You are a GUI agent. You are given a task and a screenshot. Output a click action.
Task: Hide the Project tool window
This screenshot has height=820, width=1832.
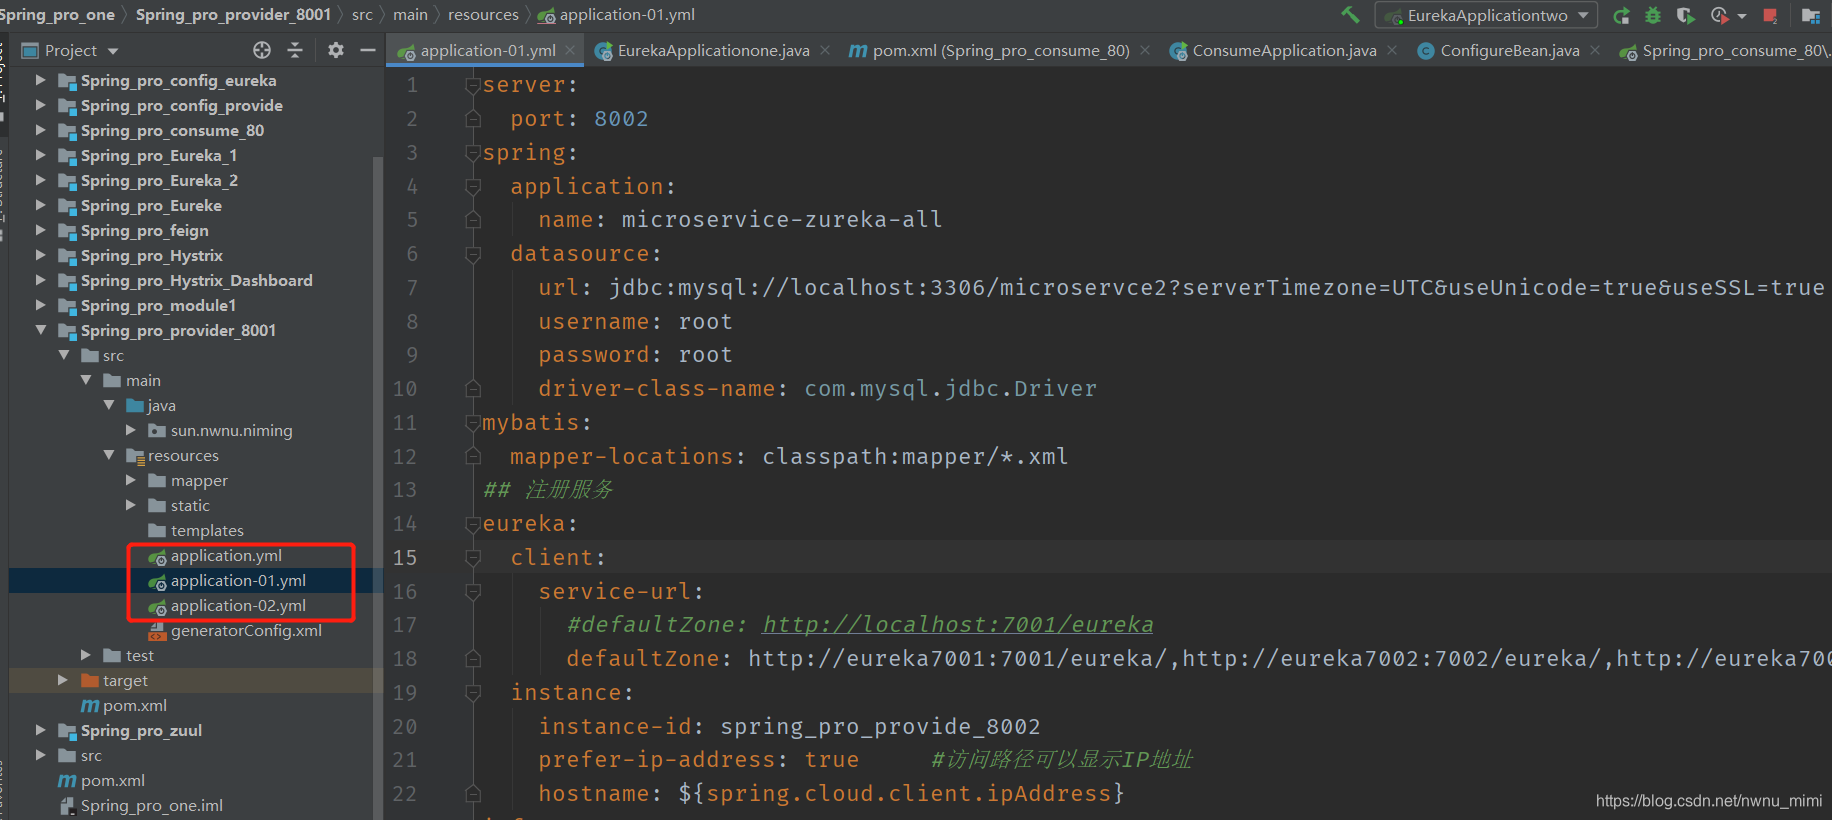point(368,50)
